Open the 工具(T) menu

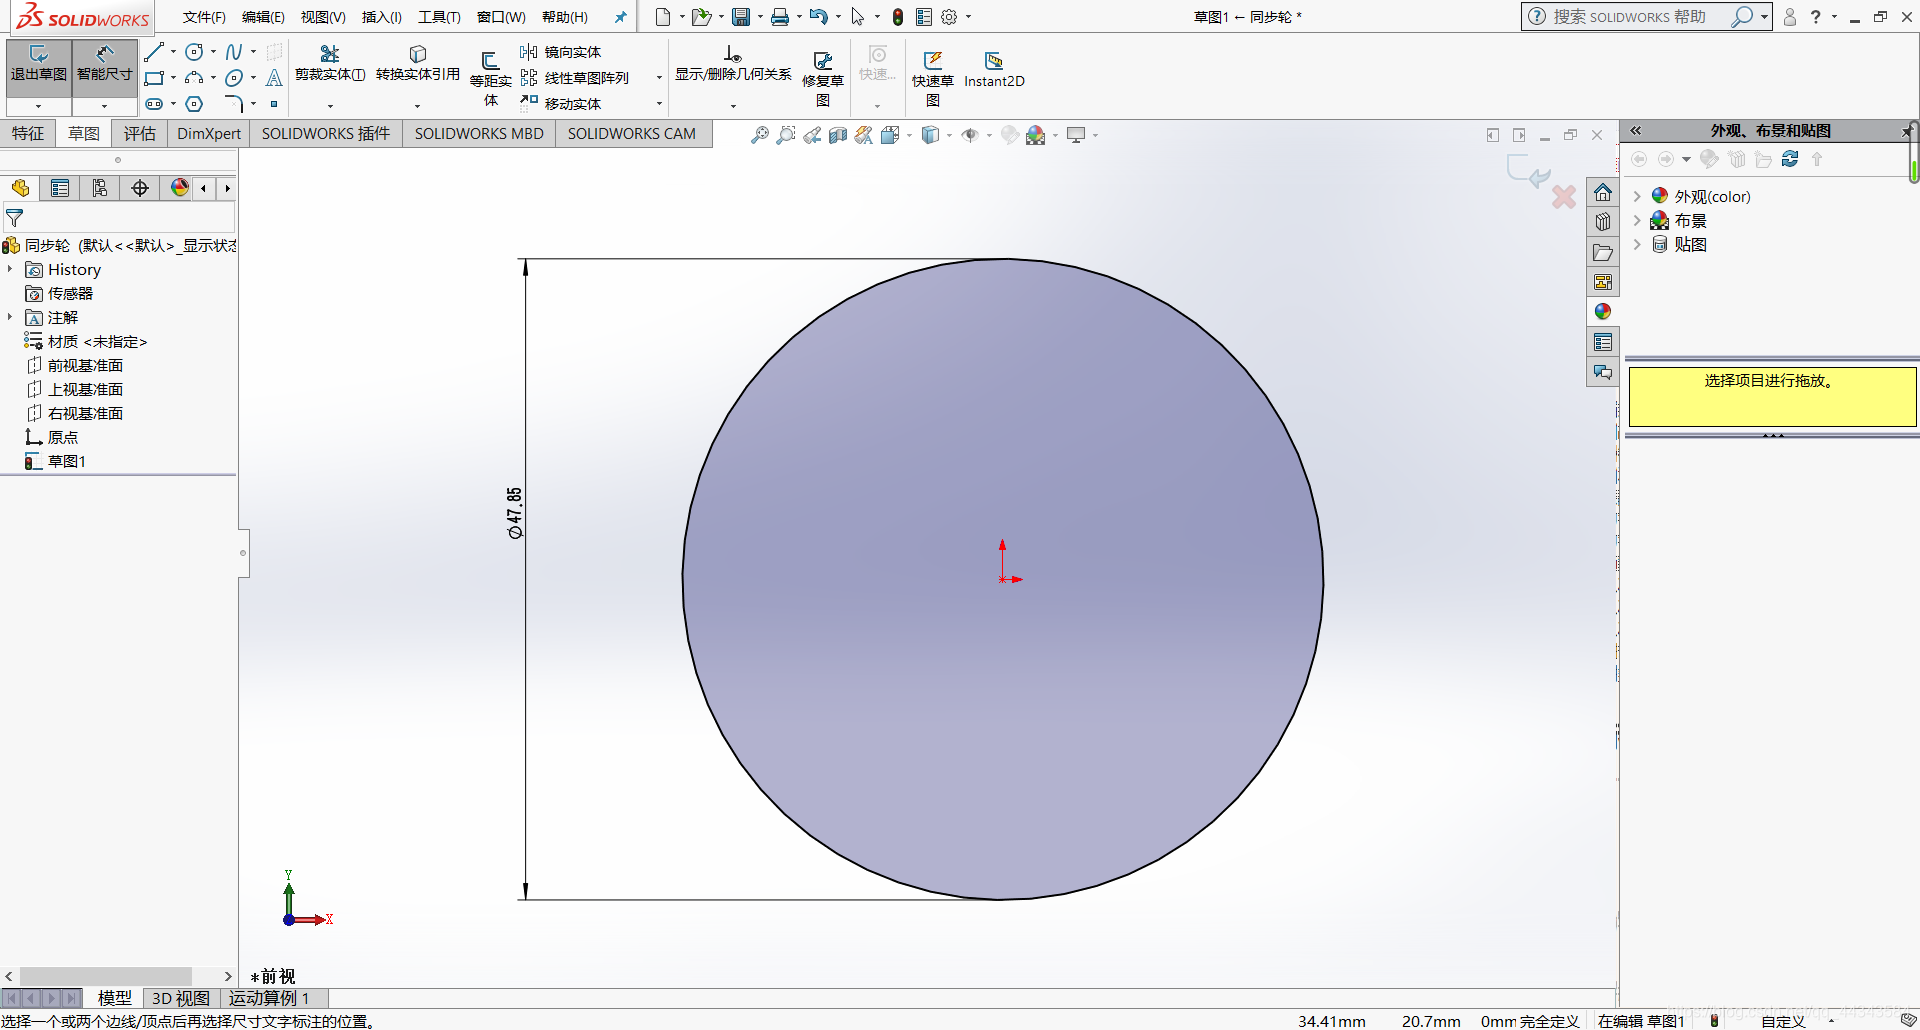tap(439, 17)
